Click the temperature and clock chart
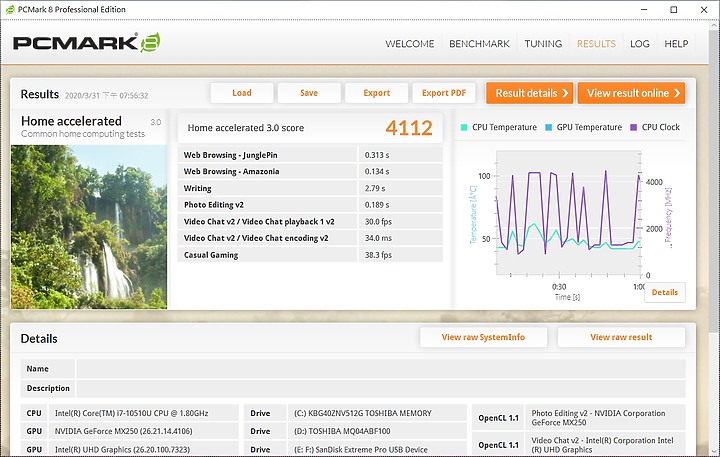Screen dimensions: 720x457 pyautogui.click(x=568, y=213)
